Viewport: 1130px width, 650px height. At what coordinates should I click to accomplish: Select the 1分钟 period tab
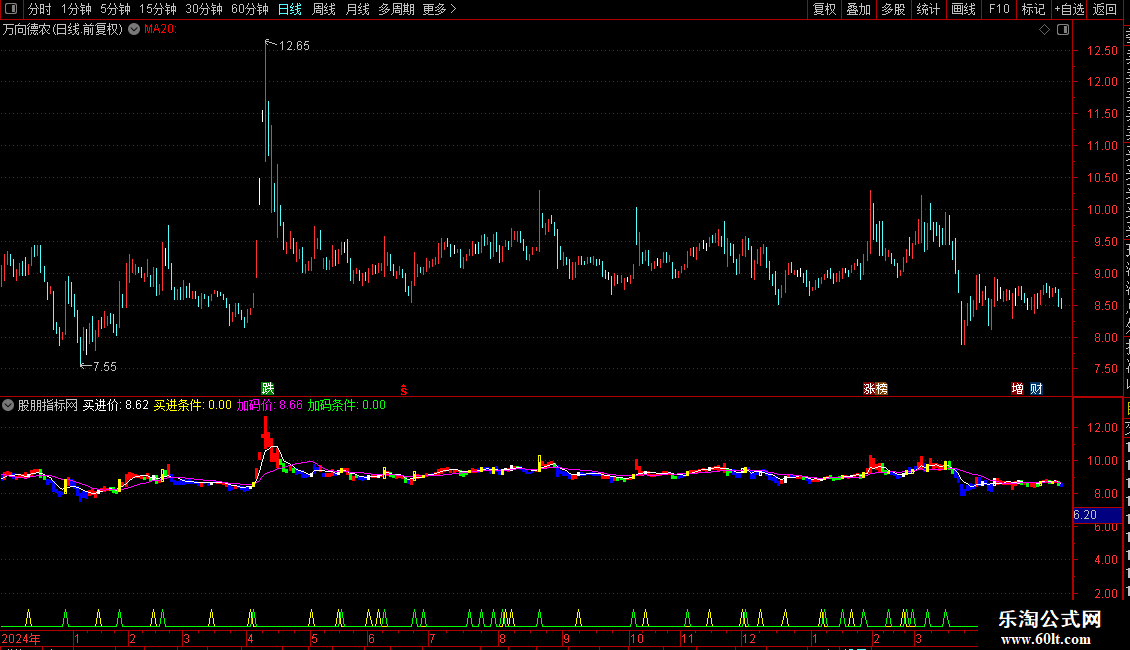click(76, 9)
